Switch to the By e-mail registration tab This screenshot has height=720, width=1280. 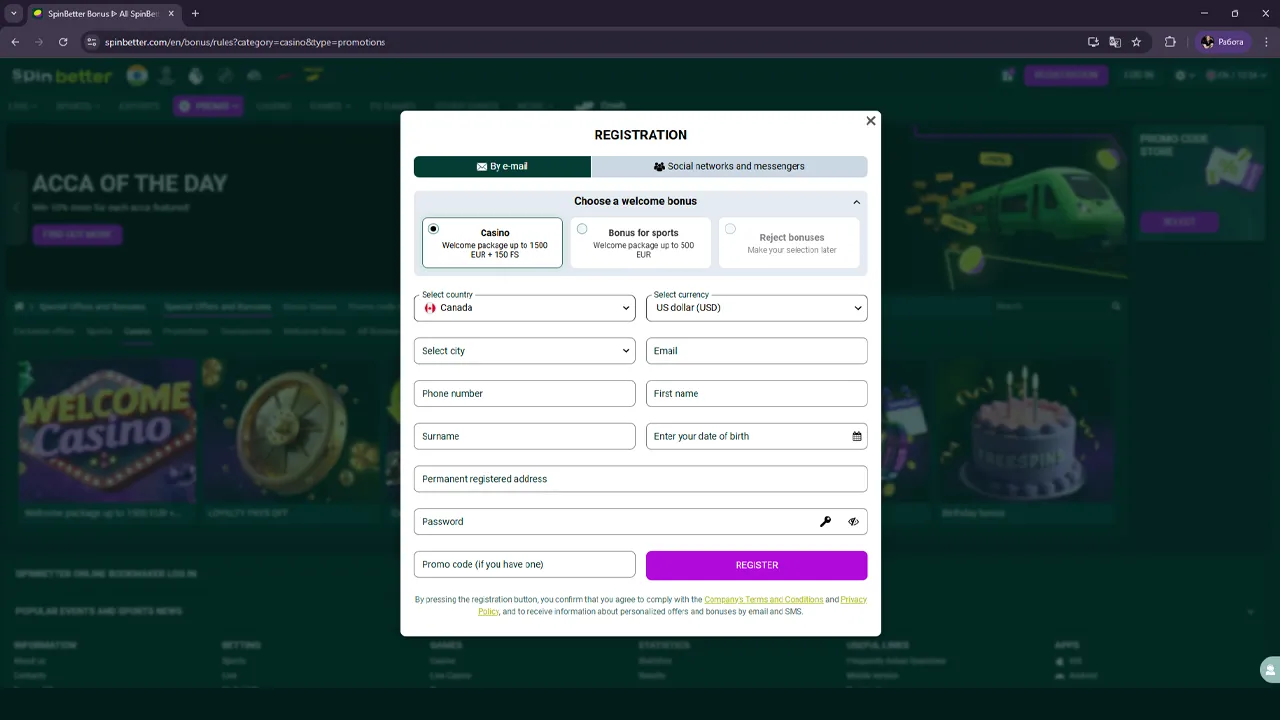pos(502,167)
